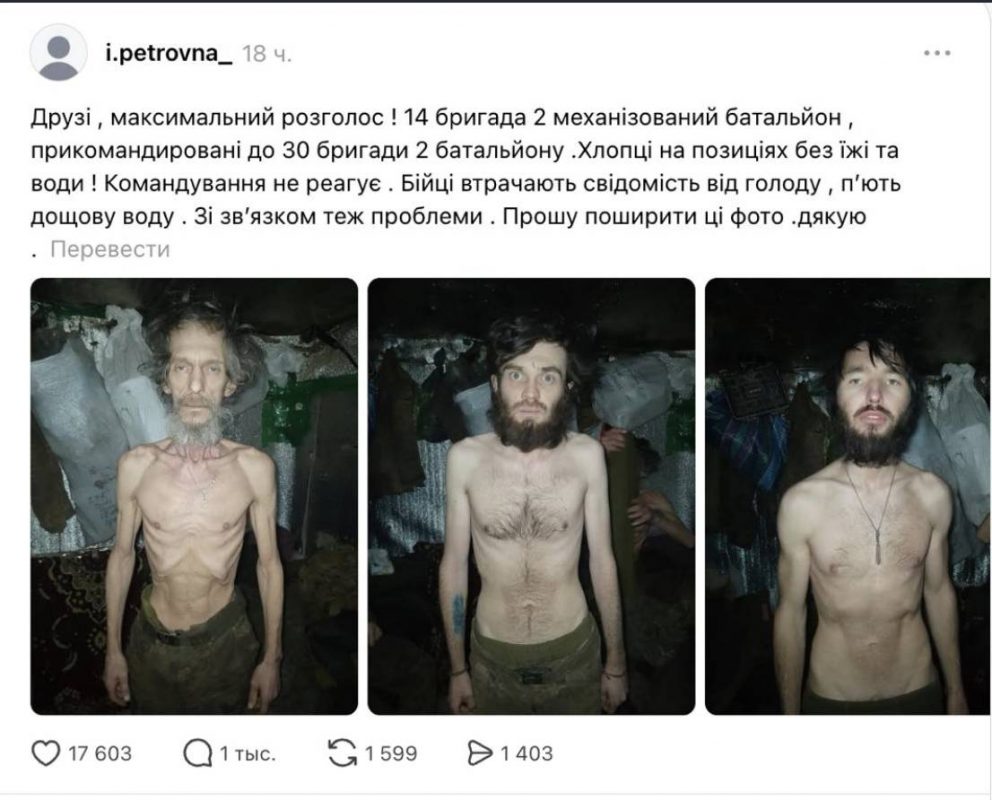This screenshot has width=992, height=800.
Task: Click the "Перевести" translate link
Action: (110, 249)
